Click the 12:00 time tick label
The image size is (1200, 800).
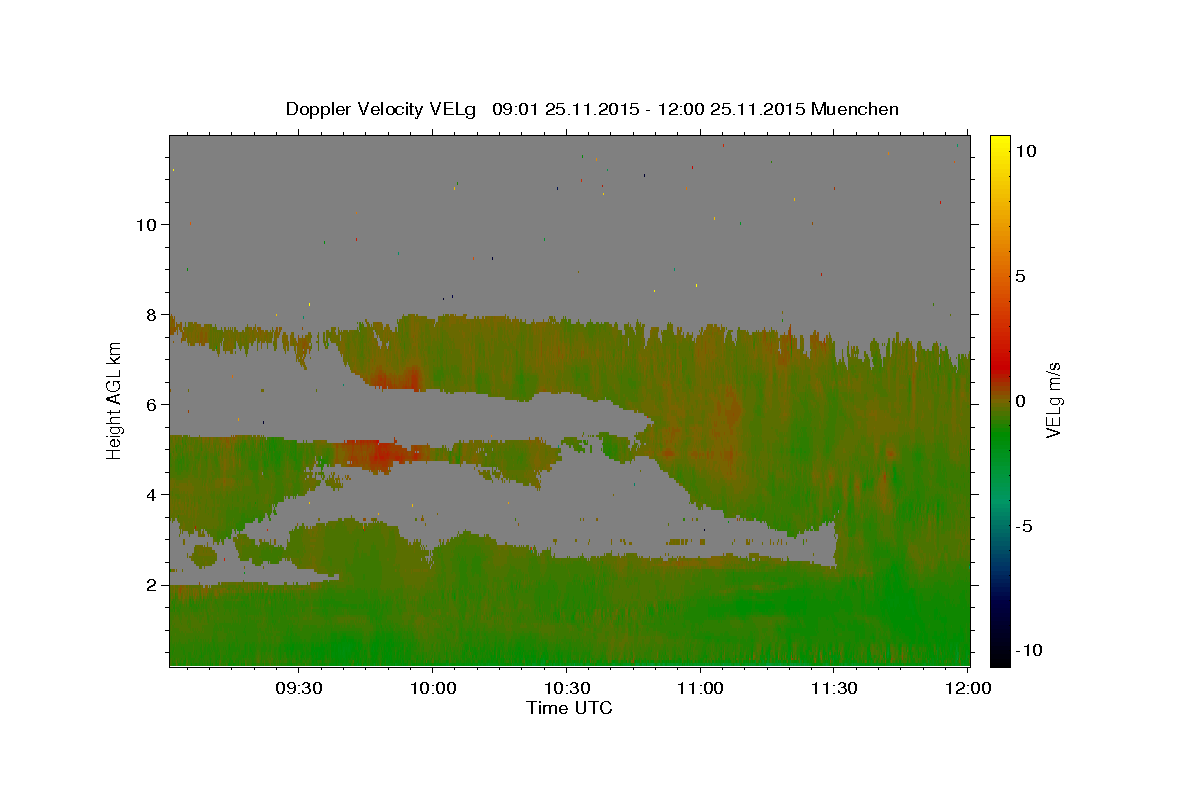point(968,689)
